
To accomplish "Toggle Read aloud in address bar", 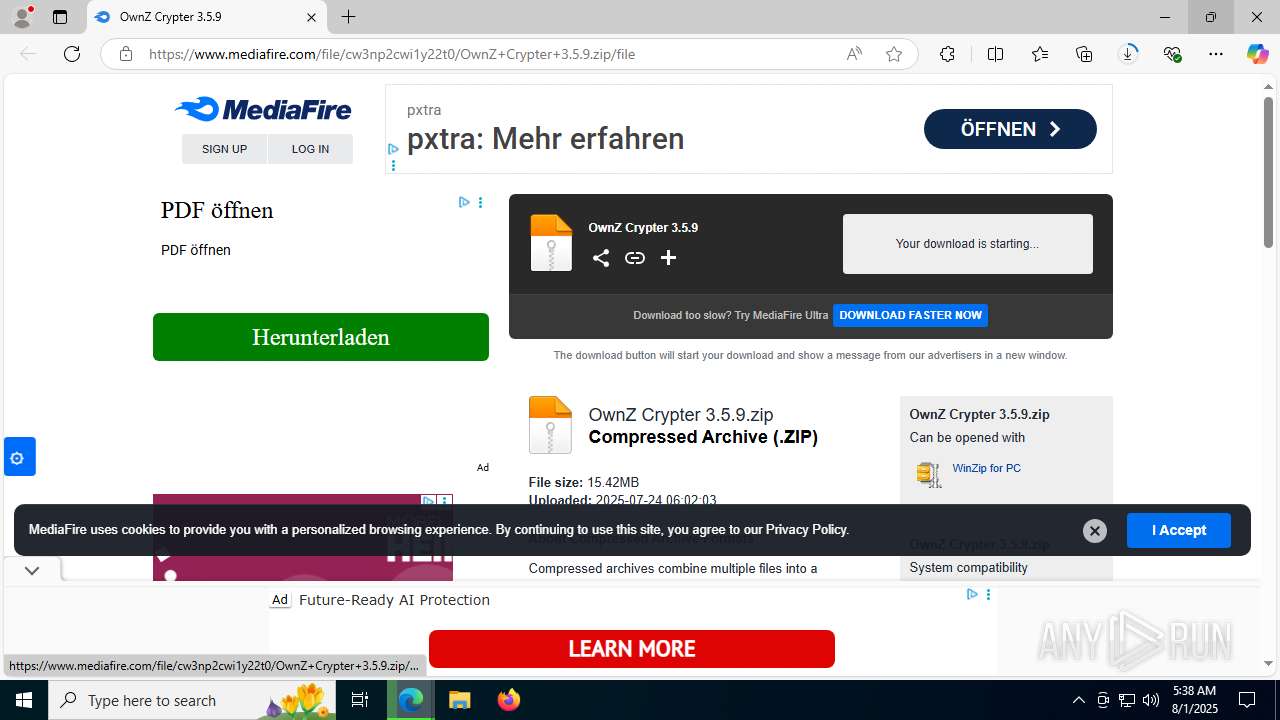I will 854,54.
